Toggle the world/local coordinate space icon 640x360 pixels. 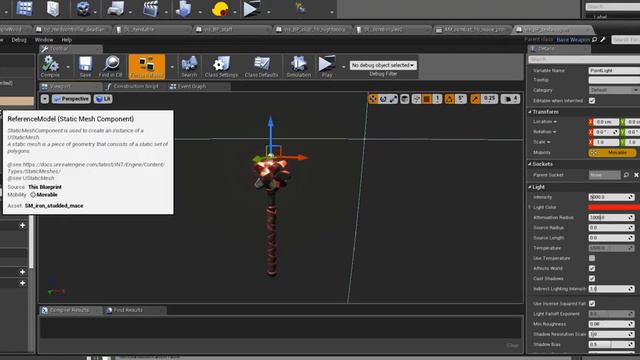coord(404,99)
